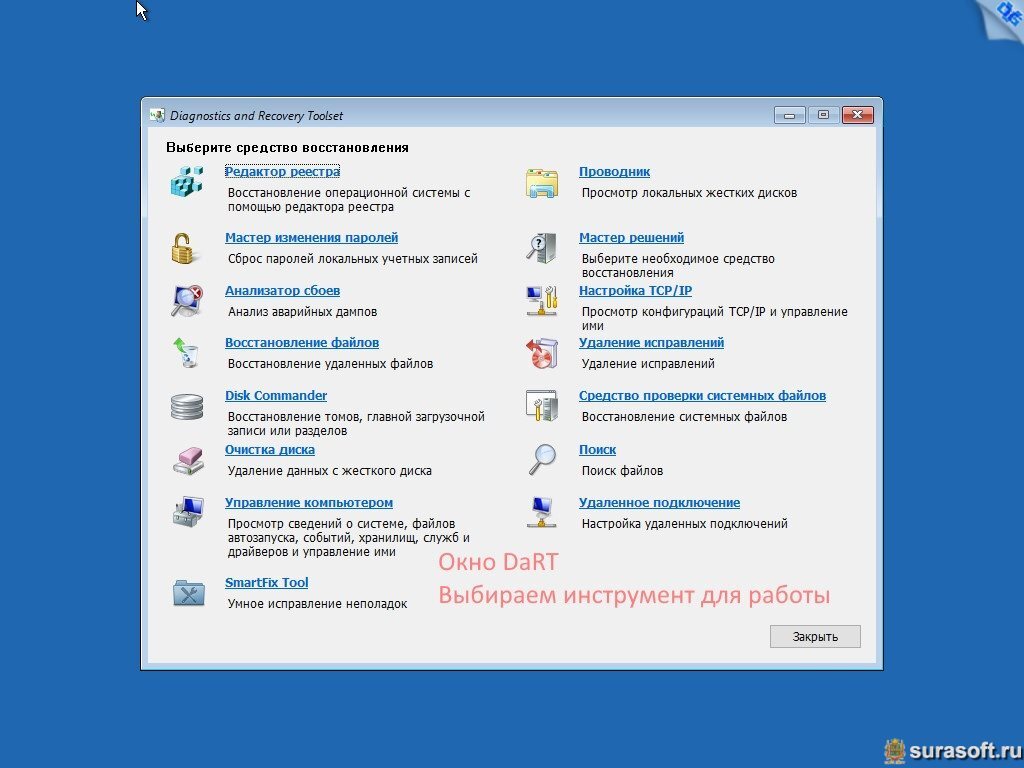Click the recycle bin file restore icon
The image size is (1024, 768).
tap(186, 352)
